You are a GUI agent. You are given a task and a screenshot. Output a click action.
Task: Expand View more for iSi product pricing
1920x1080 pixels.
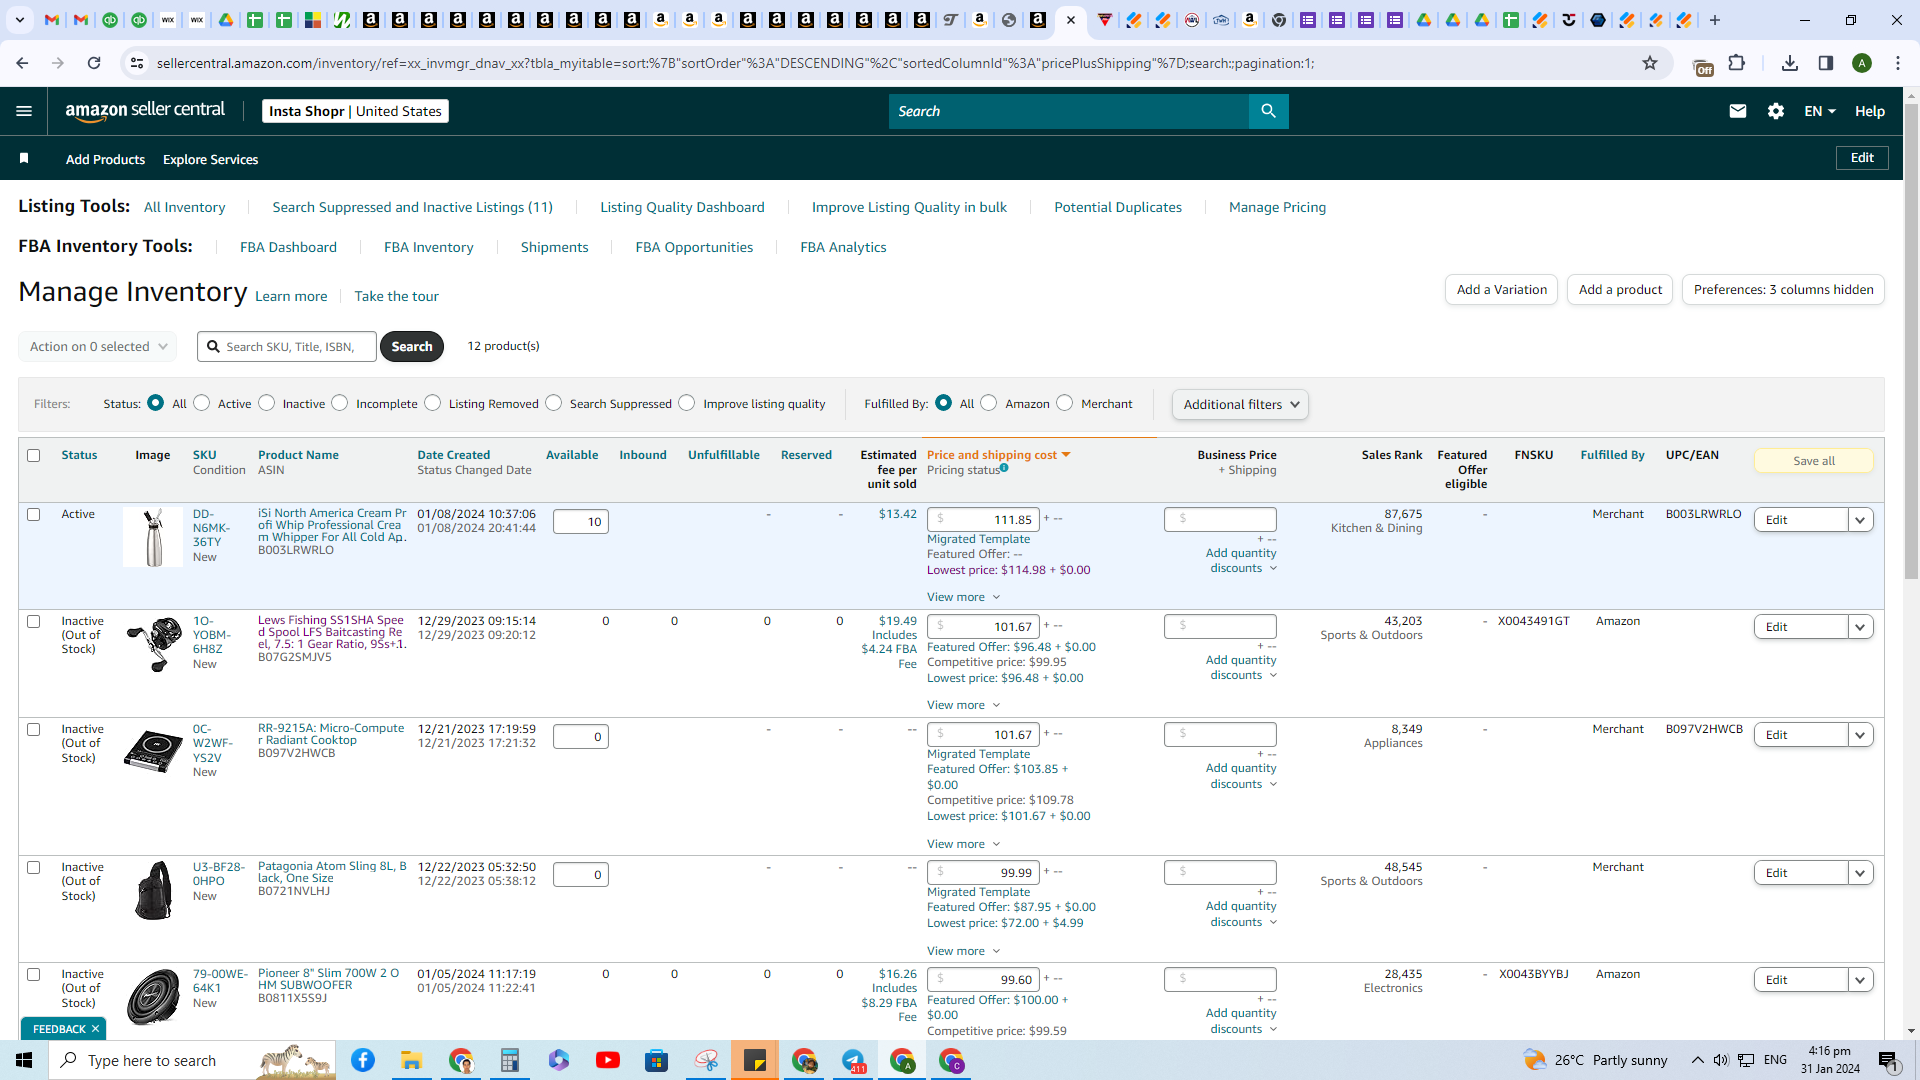point(963,597)
